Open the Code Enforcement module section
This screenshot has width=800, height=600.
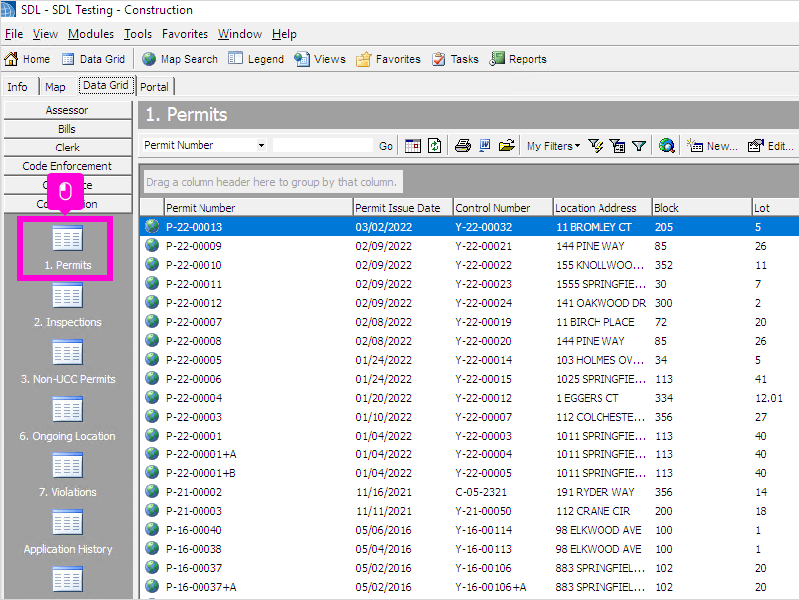[67, 166]
